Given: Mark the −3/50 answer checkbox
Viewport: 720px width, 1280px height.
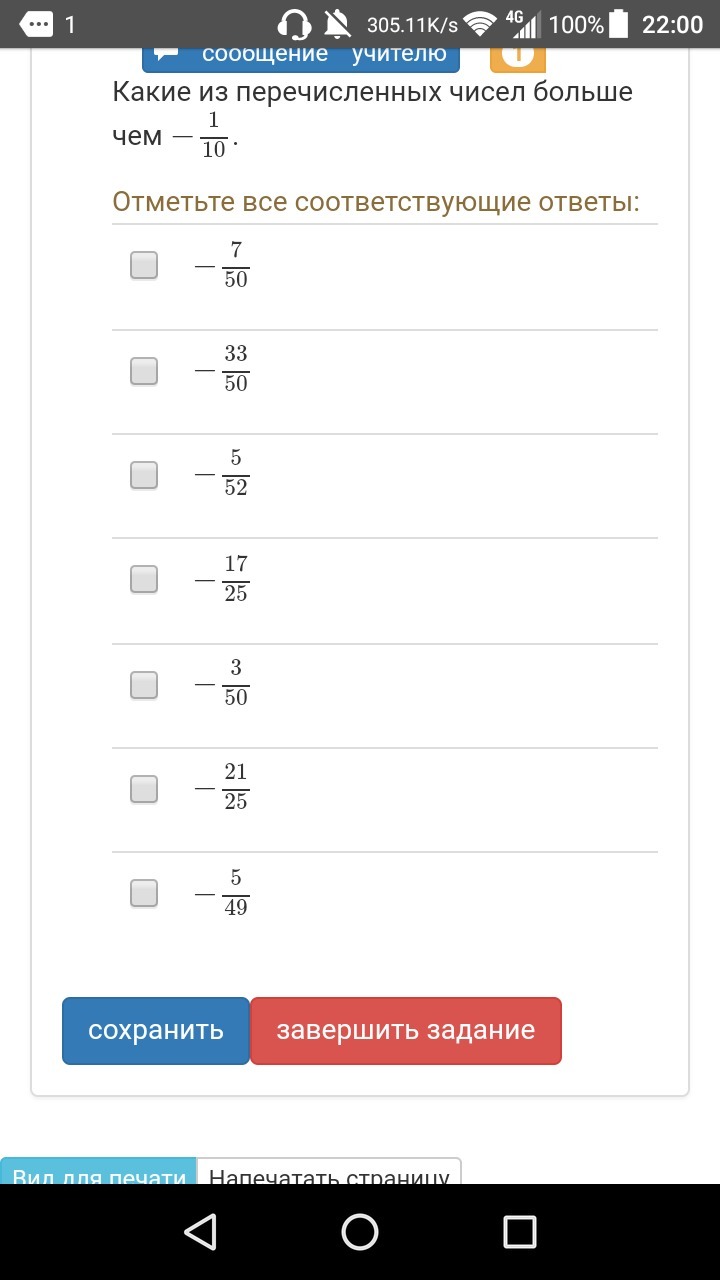Looking at the screenshot, I should [144, 685].
